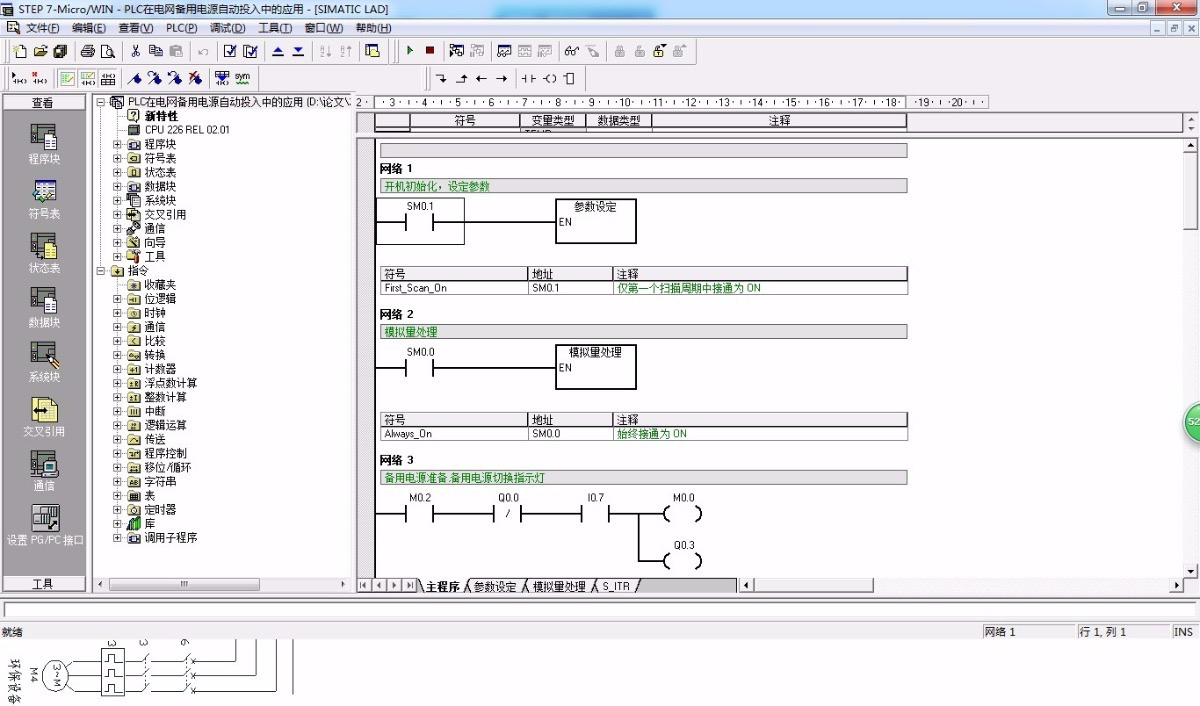Click the 网络 1 comment field 开机初始化
This screenshot has height=706, width=1200.
[643, 186]
